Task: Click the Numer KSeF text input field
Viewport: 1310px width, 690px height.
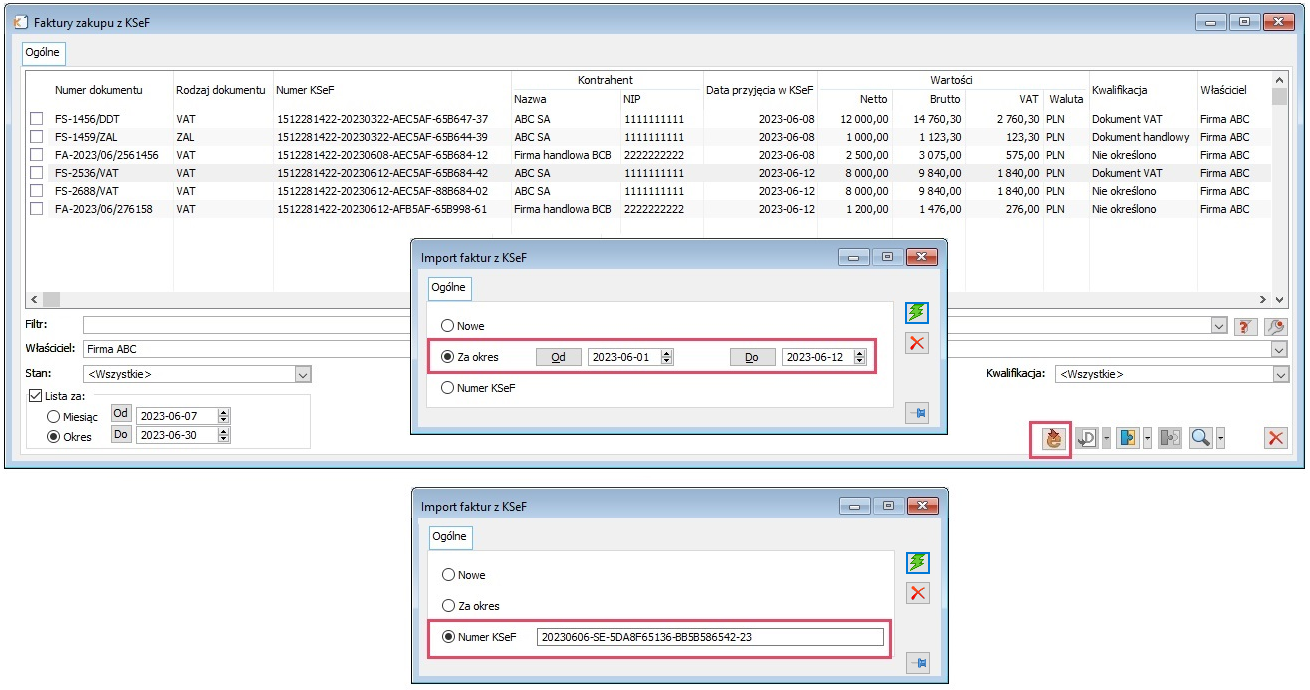Action: point(710,637)
